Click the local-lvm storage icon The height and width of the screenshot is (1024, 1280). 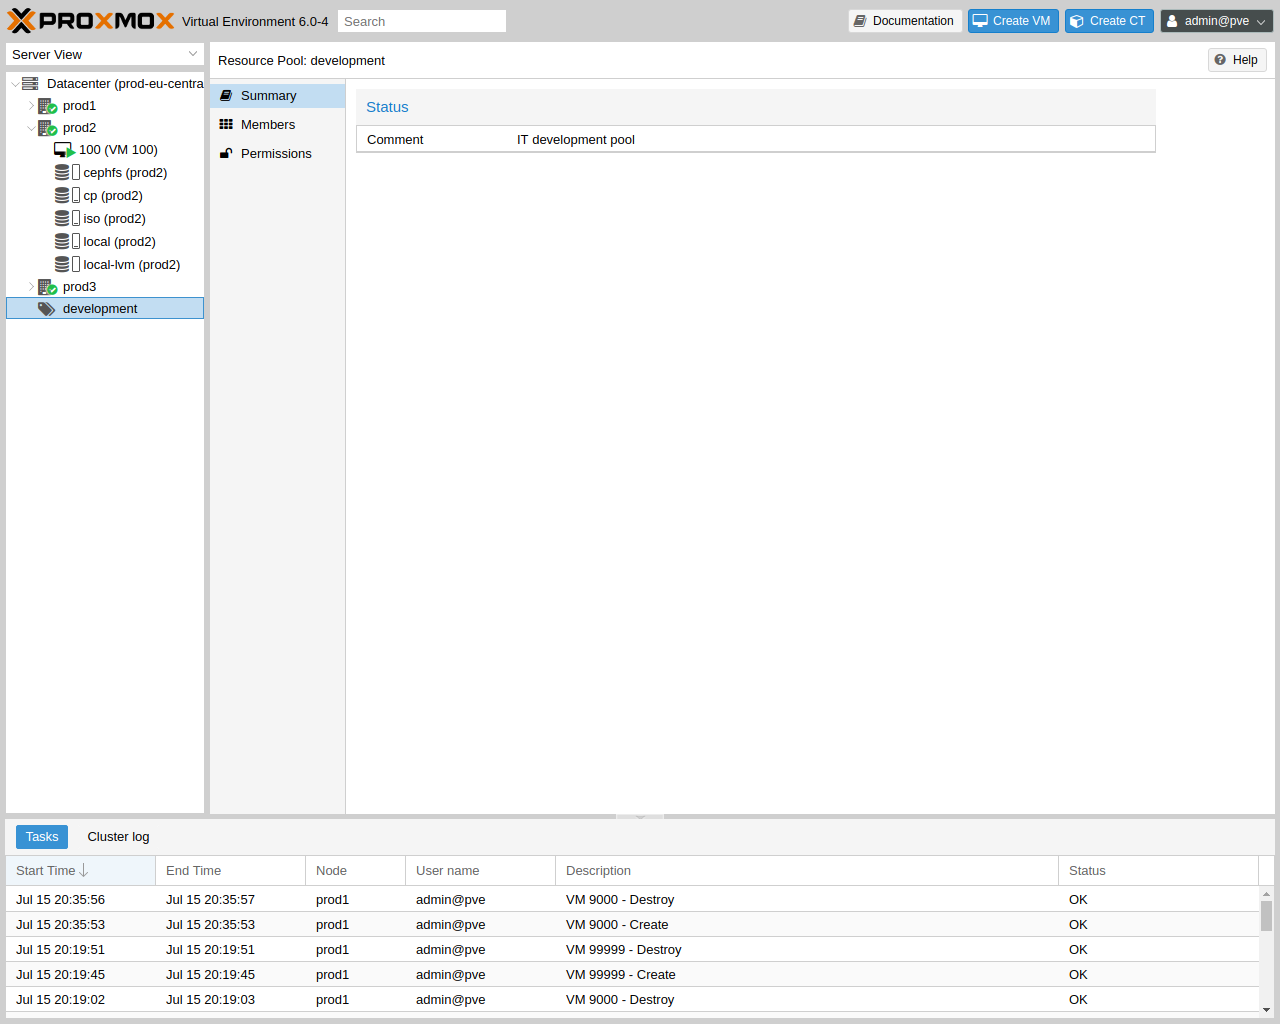pyautogui.click(x=63, y=265)
